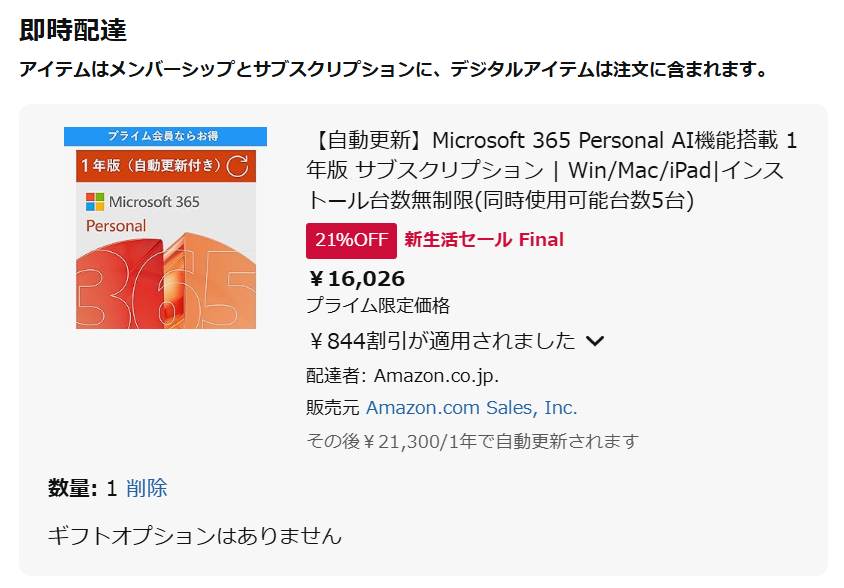Click the 新生活セール Final label

(484, 239)
